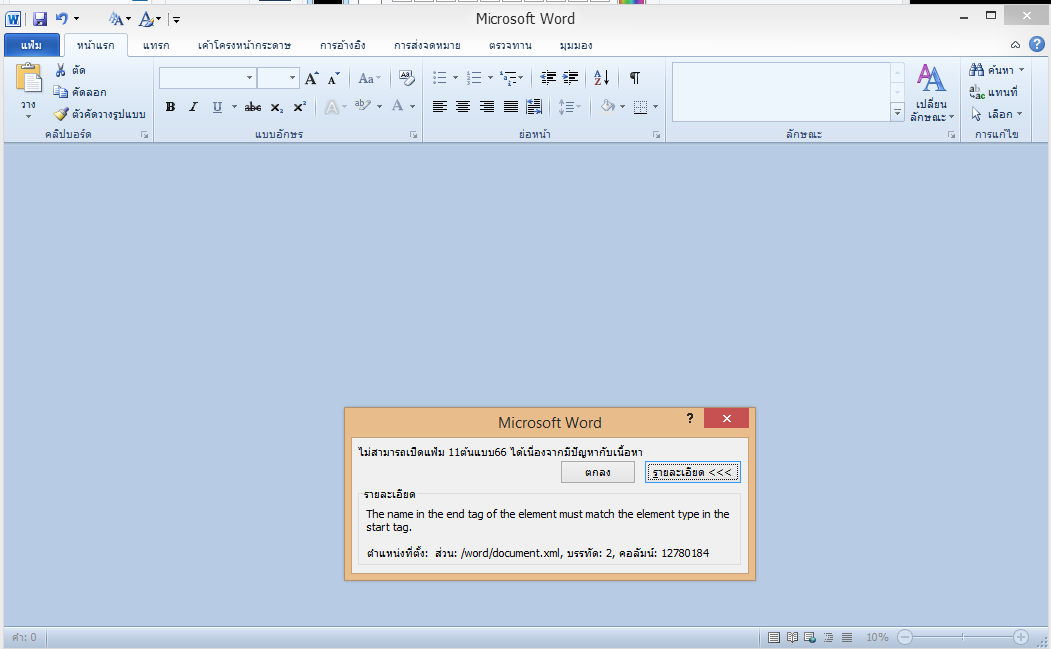The height and width of the screenshot is (649, 1051).
Task: Click the Text Highlight Color icon
Action: pyautogui.click(x=363, y=106)
